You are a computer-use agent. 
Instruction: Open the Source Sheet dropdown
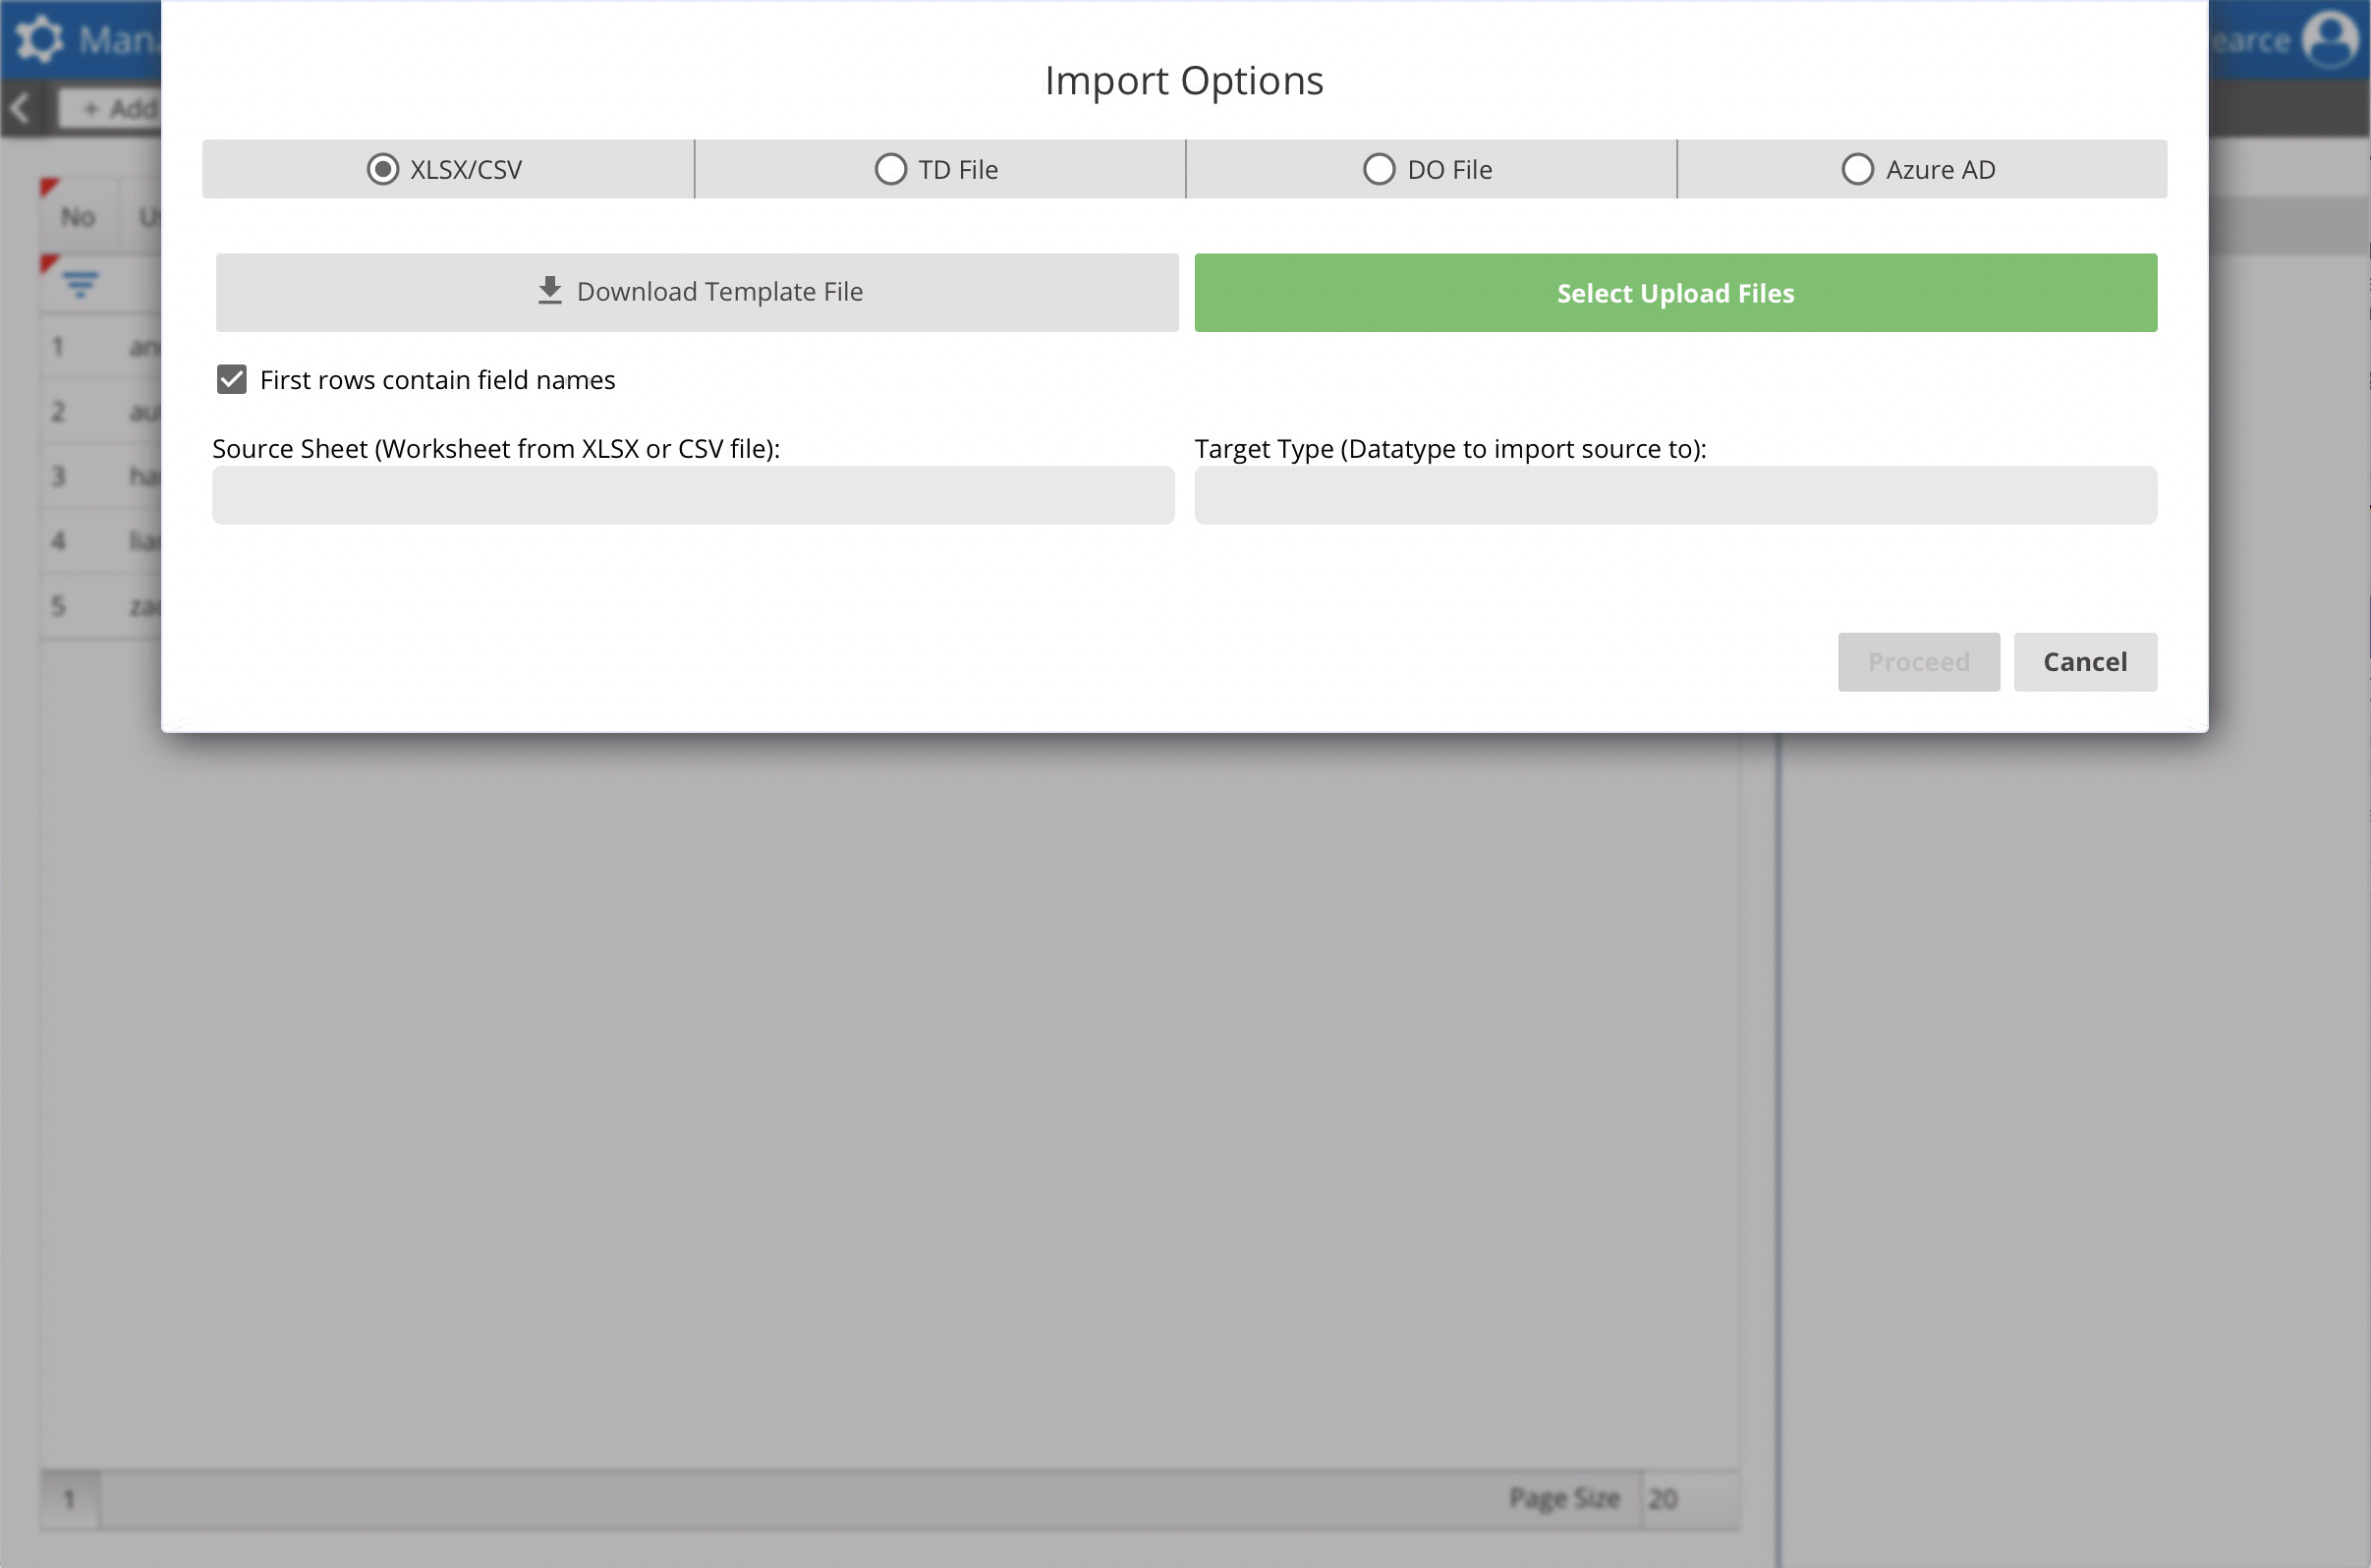click(693, 495)
